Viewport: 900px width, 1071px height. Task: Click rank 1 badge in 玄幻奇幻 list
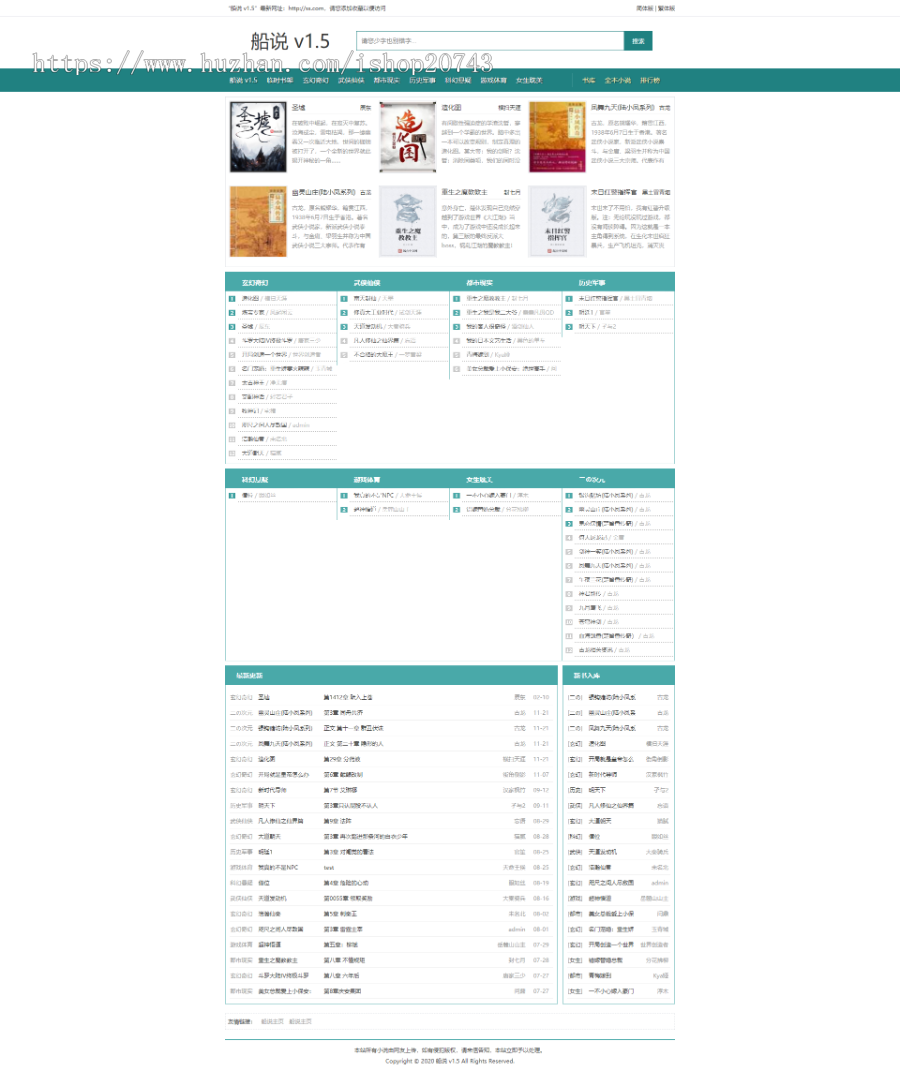(x=232, y=299)
